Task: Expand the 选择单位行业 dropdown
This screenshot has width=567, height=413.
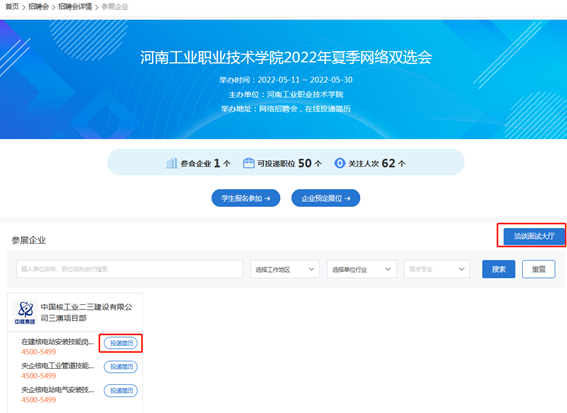Action: pyautogui.click(x=362, y=269)
